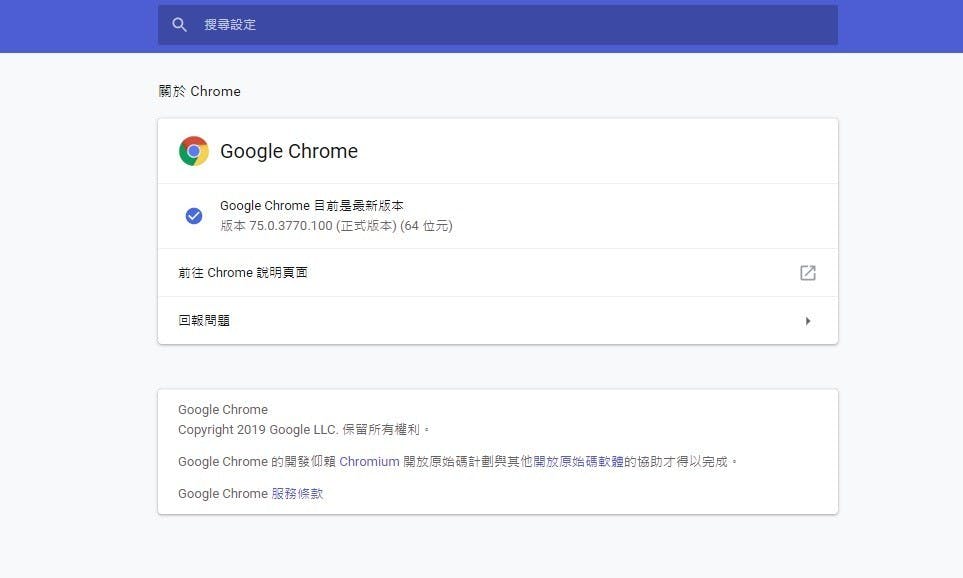Click the Google Chrome logo icon
Viewport: 963px width, 578px height.
coord(194,151)
